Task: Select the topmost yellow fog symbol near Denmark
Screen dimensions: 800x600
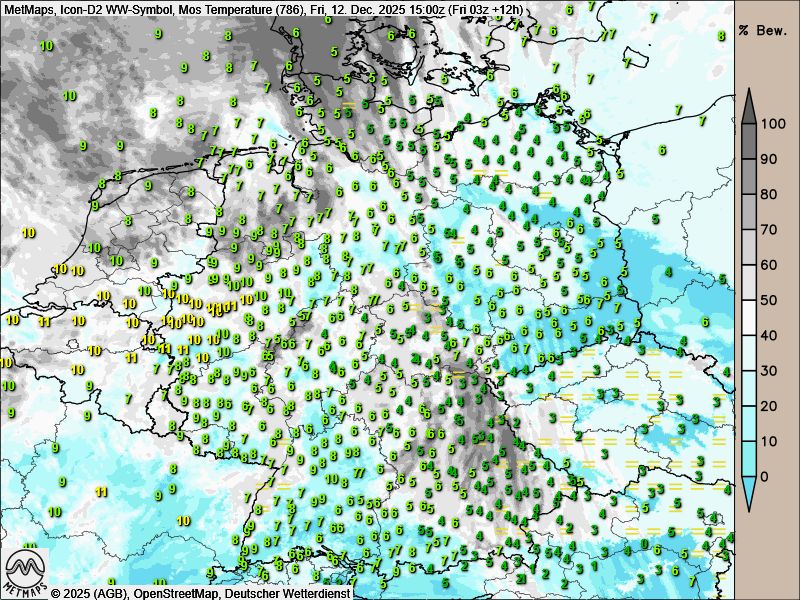Action: click(x=349, y=103)
